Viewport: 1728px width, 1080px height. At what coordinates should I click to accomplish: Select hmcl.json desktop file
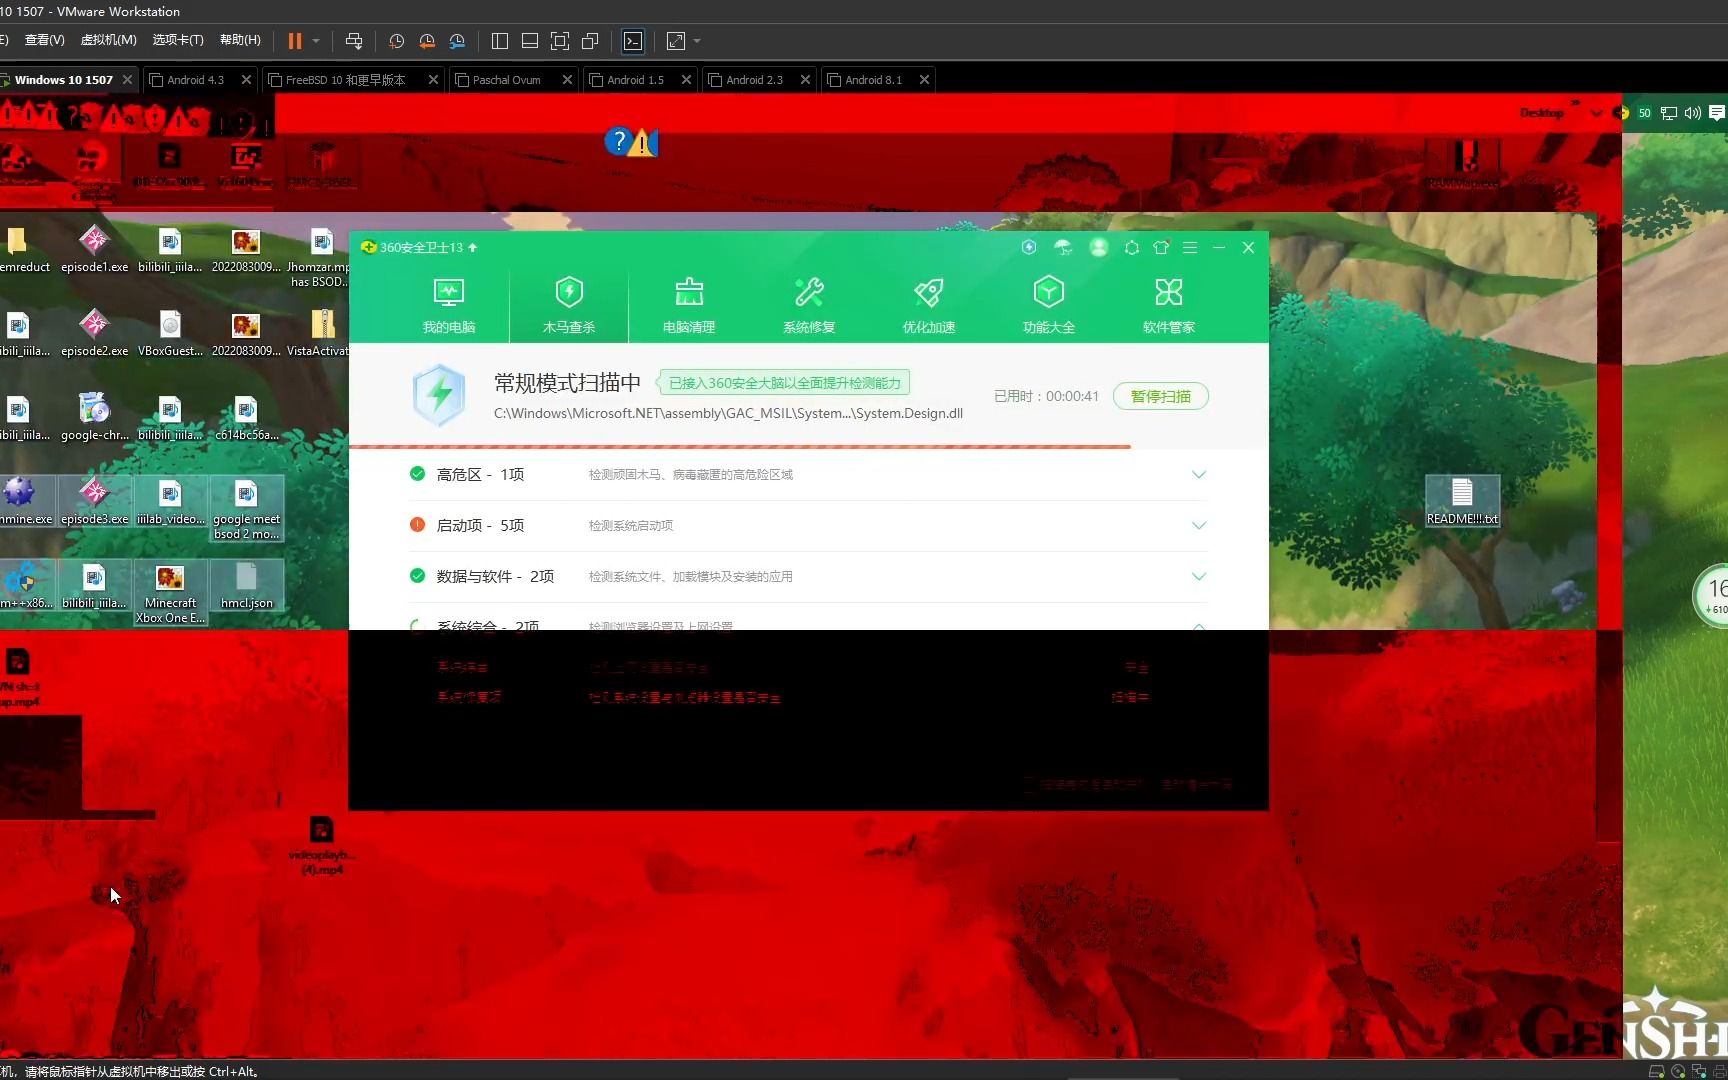click(246, 586)
